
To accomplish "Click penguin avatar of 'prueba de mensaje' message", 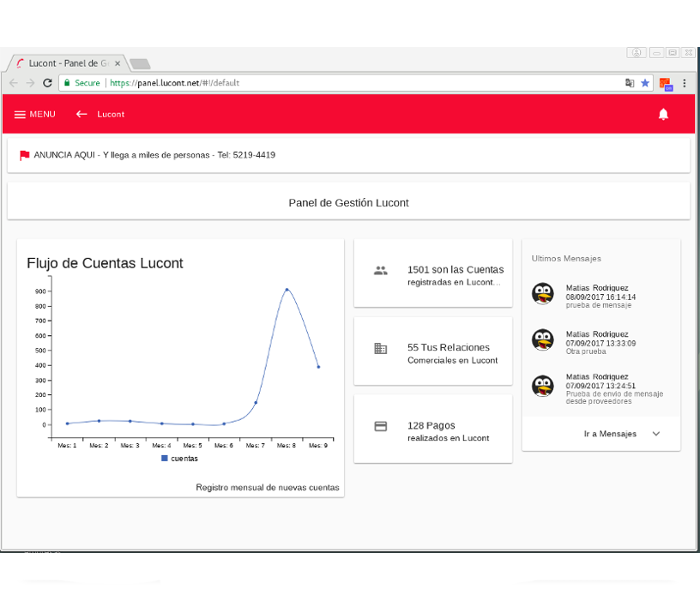I will click(543, 294).
